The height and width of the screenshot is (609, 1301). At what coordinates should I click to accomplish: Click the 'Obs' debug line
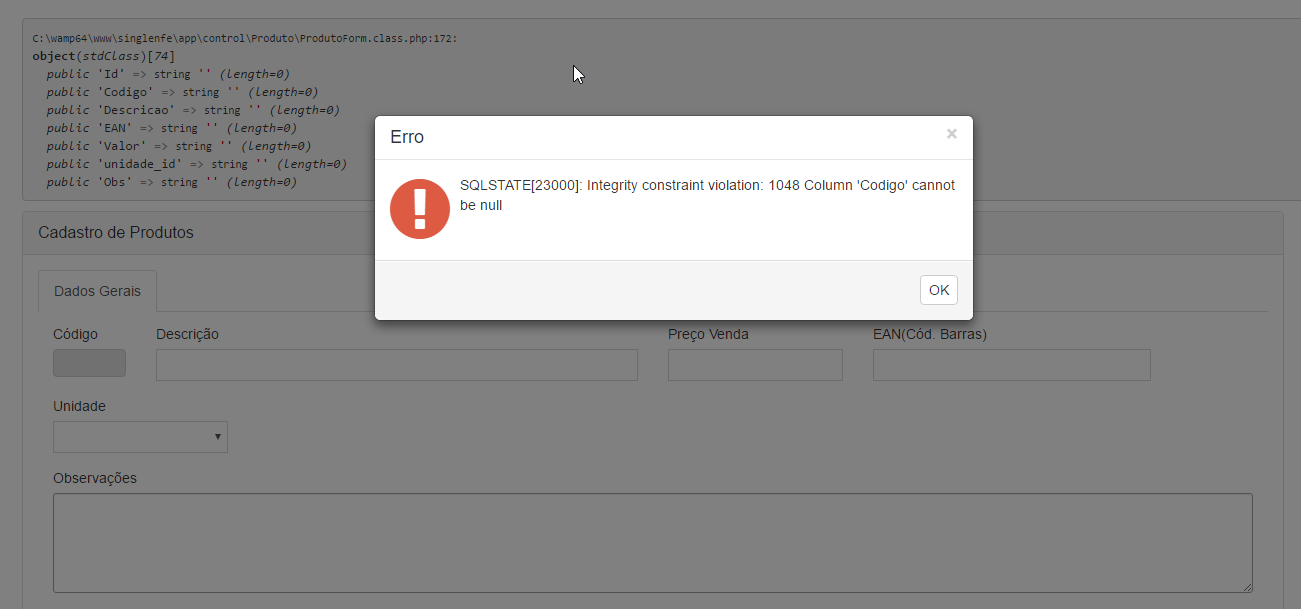coord(171,182)
